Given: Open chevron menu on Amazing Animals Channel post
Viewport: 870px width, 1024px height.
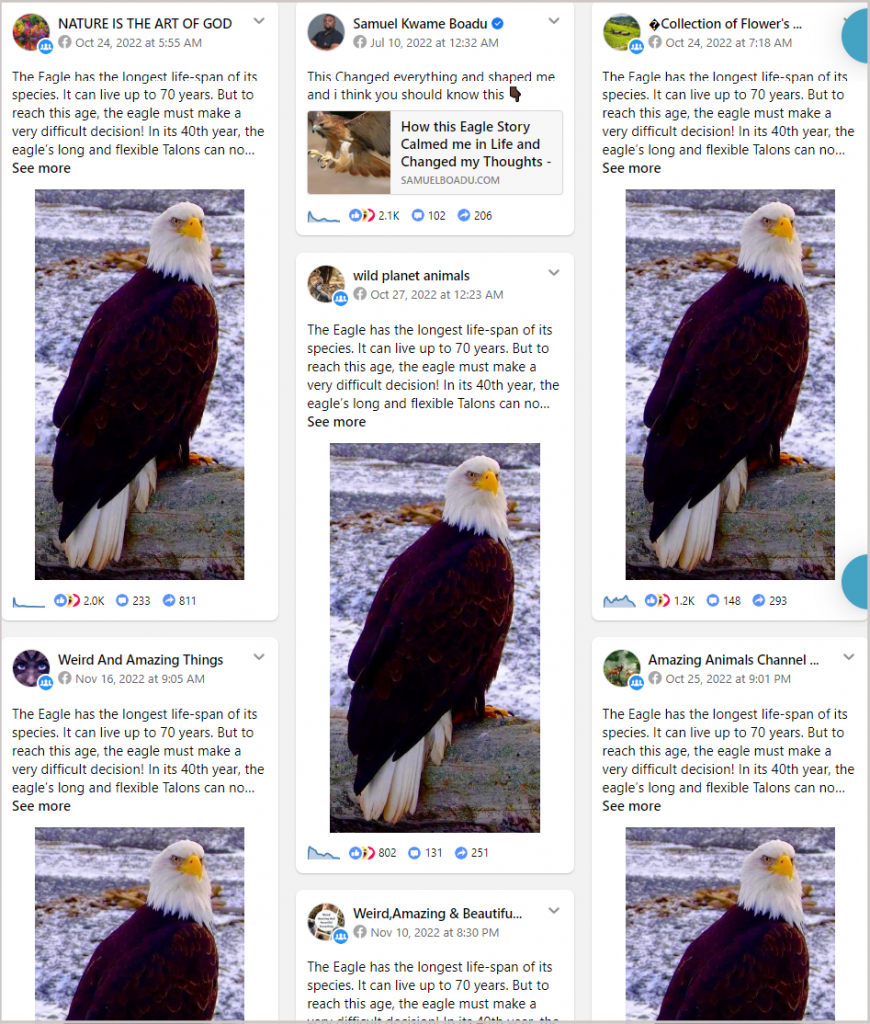Looking at the screenshot, I should [x=849, y=657].
